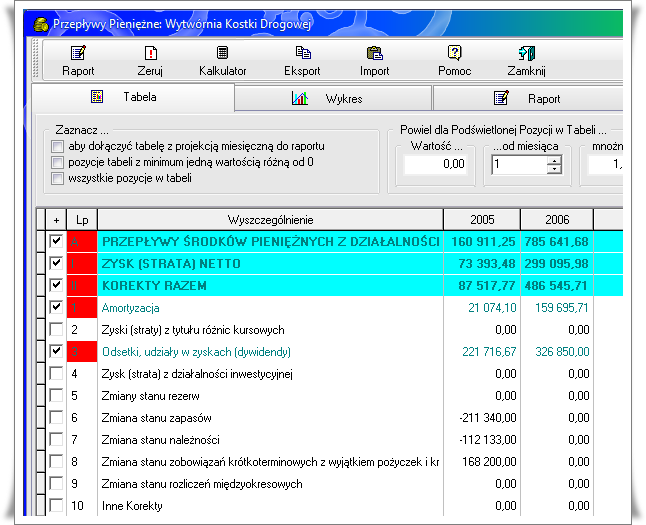Click the Raport toolbar icon
Image resolution: width=646 pixels, height=525 pixels.
click(x=78, y=54)
